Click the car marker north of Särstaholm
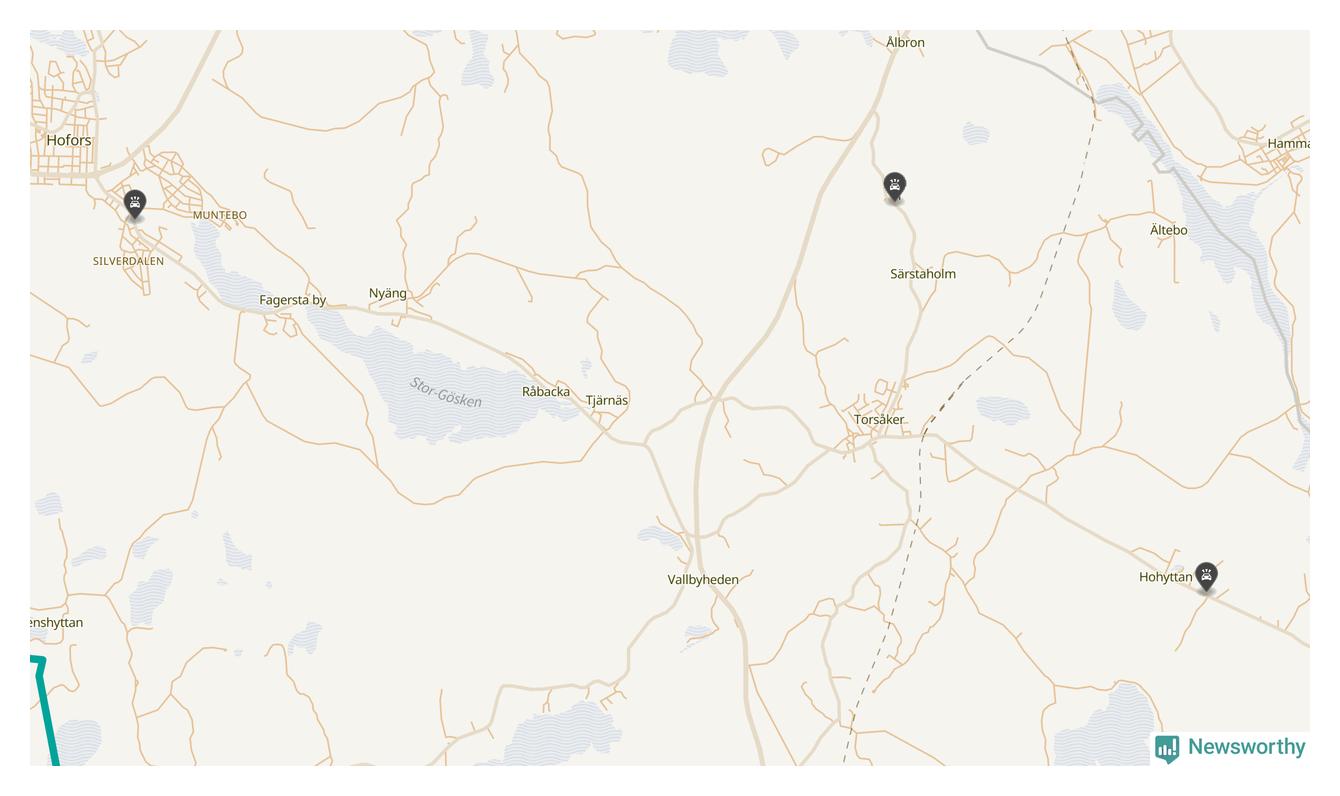This screenshot has width=1340, height=796. coord(894,187)
